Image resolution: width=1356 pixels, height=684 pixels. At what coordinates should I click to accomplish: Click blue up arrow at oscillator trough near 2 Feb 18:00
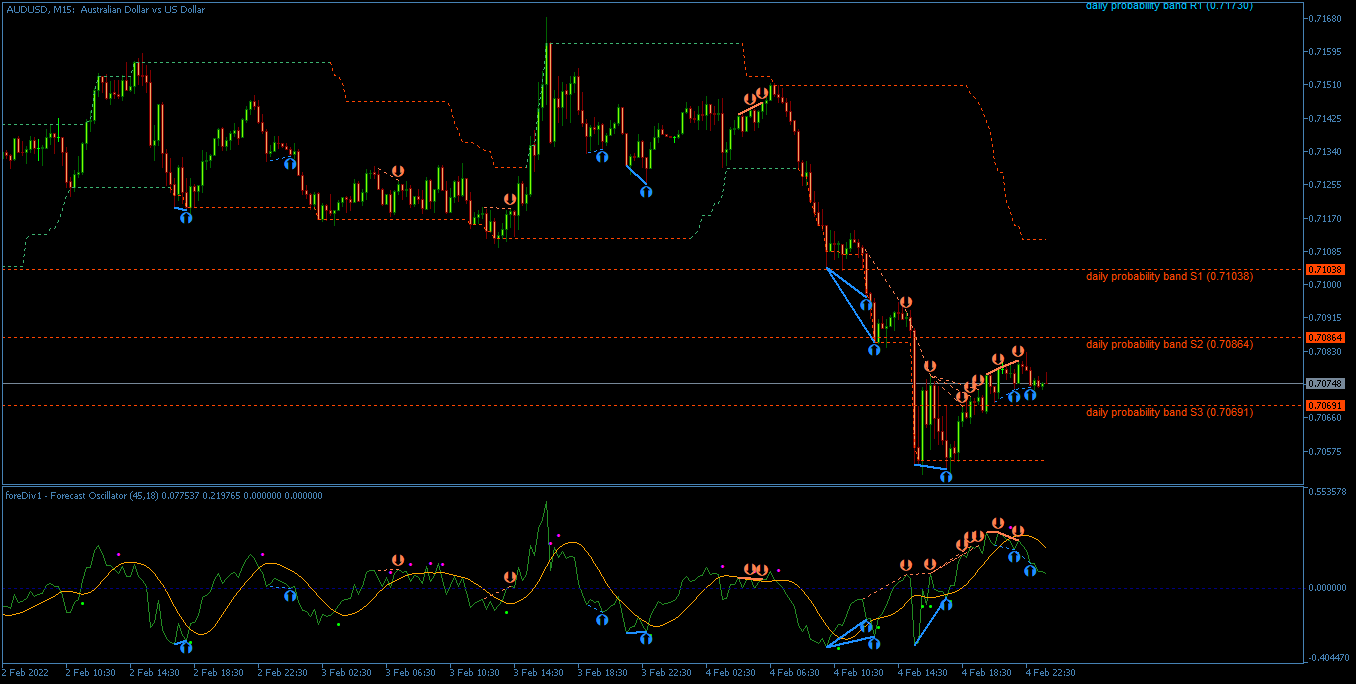(186, 647)
